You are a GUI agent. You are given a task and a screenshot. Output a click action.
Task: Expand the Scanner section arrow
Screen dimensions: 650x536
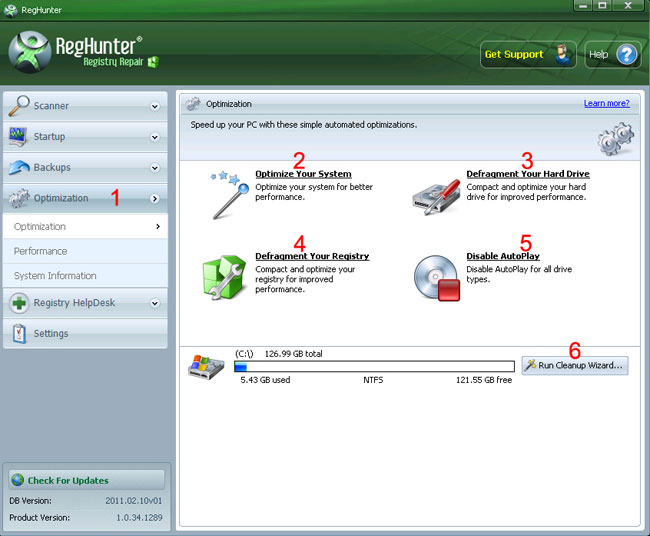(x=155, y=106)
